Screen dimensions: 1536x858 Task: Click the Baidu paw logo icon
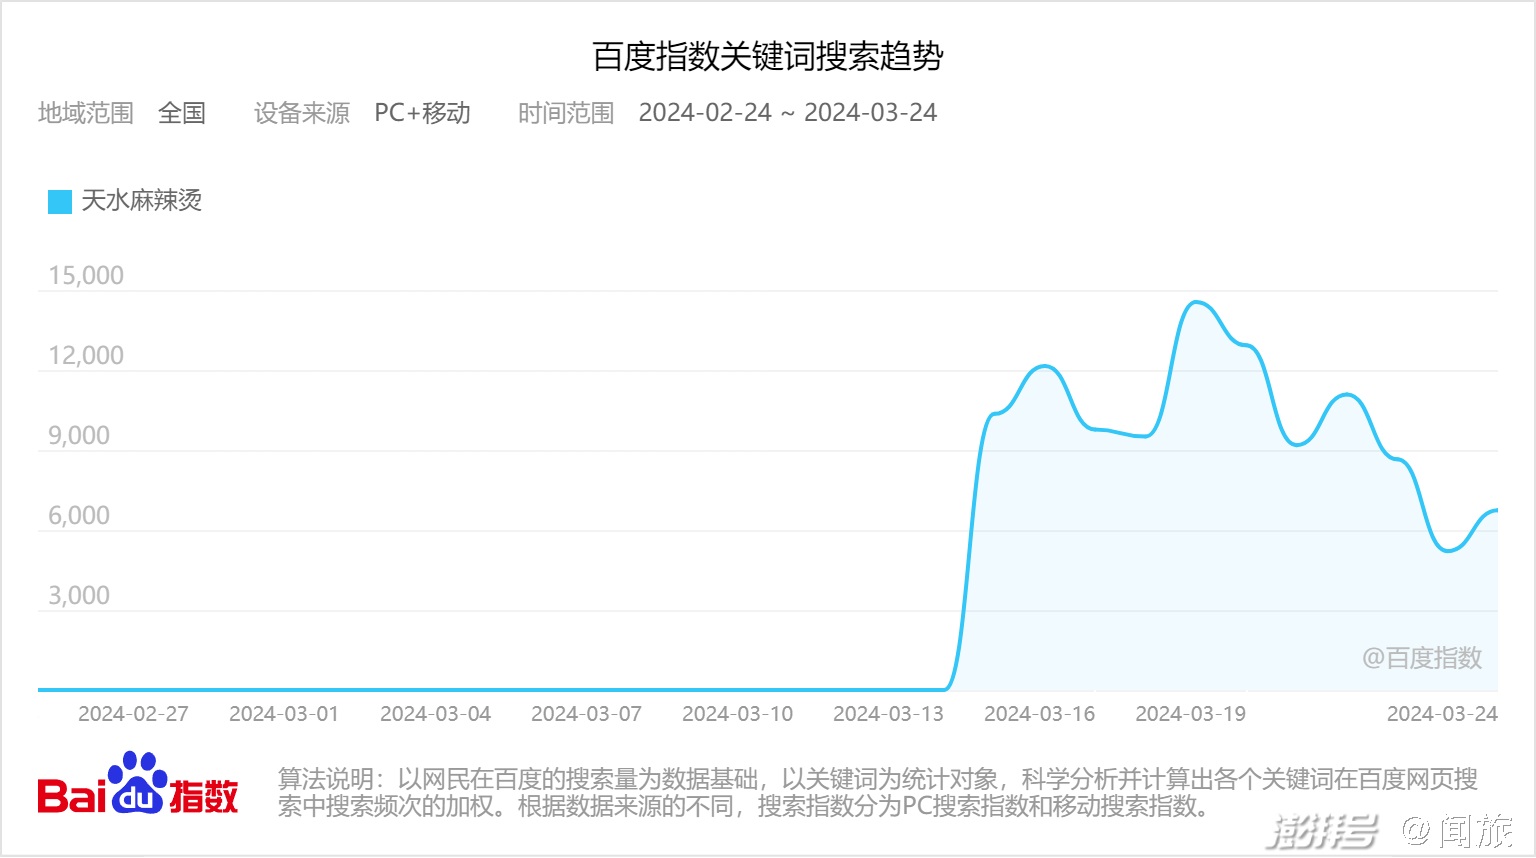point(138,782)
